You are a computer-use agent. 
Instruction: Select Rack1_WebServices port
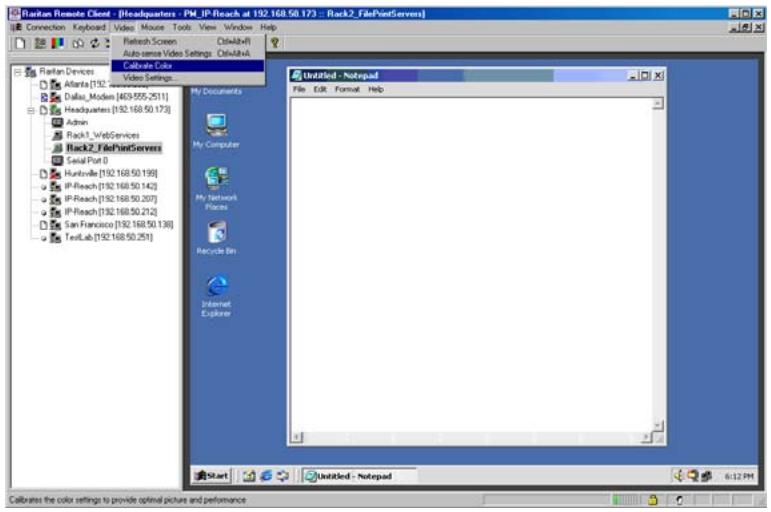coord(103,135)
